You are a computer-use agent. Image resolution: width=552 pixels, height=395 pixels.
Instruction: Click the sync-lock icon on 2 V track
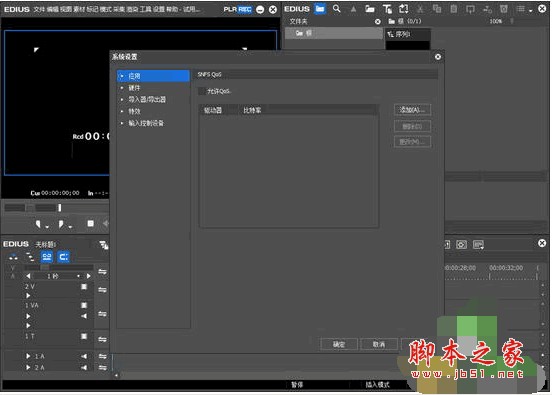(x=102, y=290)
